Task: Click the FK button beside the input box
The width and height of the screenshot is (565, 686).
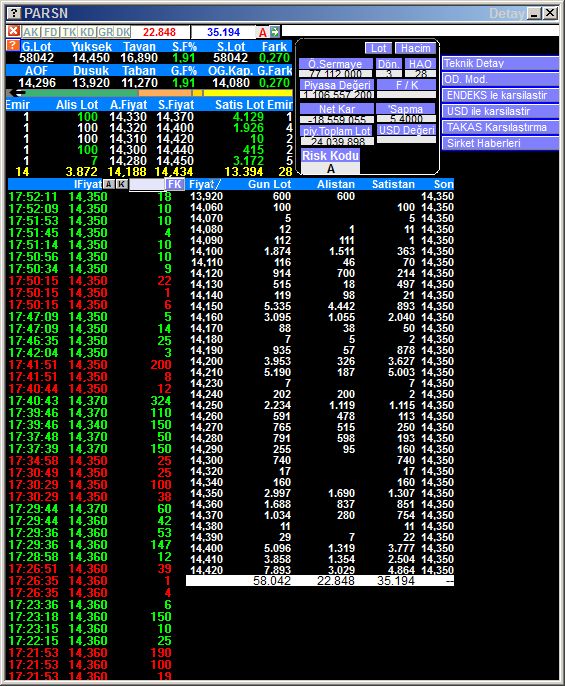Action: (x=175, y=184)
